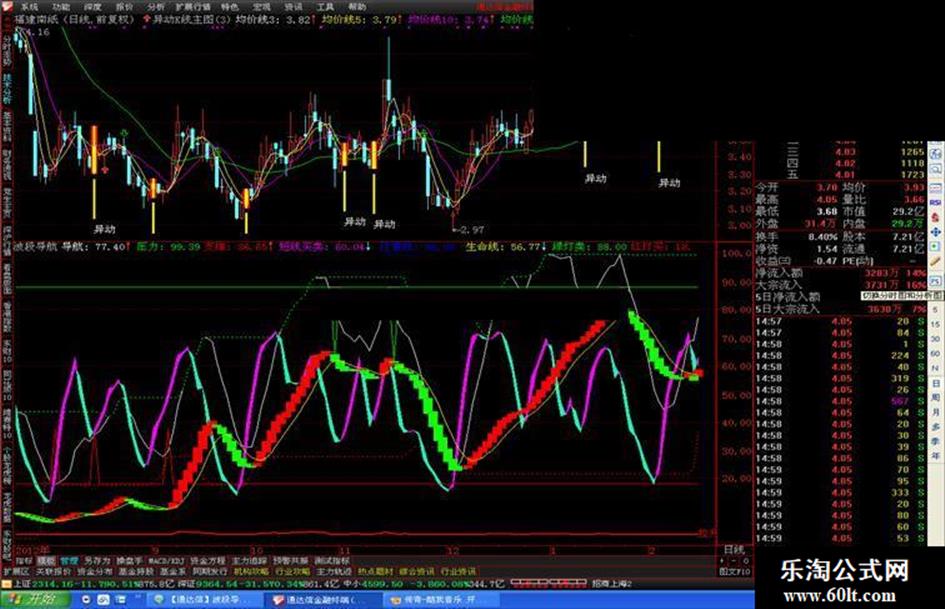Click the blue four-way arrows icon
This screenshot has width=945, height=609.
click(x=935, y=232)
